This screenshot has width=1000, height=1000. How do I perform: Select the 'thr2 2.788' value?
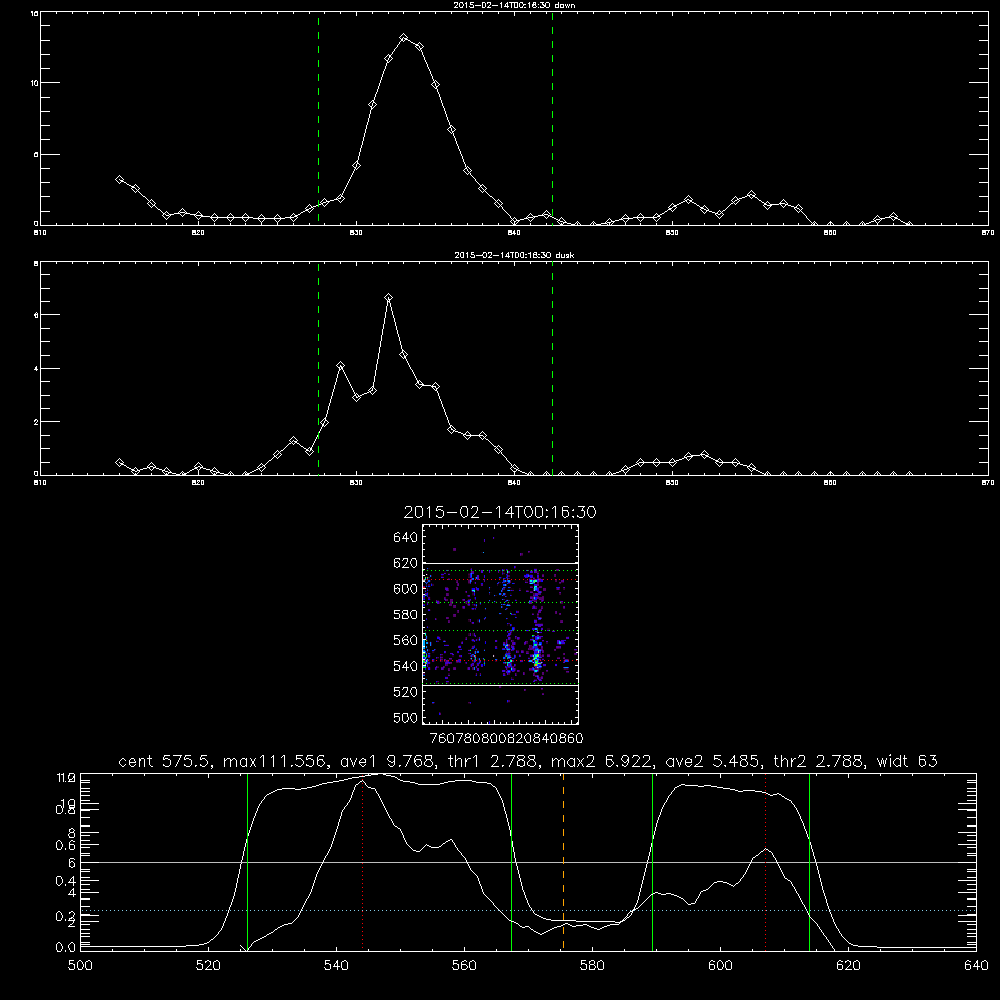tap(816, 761)
